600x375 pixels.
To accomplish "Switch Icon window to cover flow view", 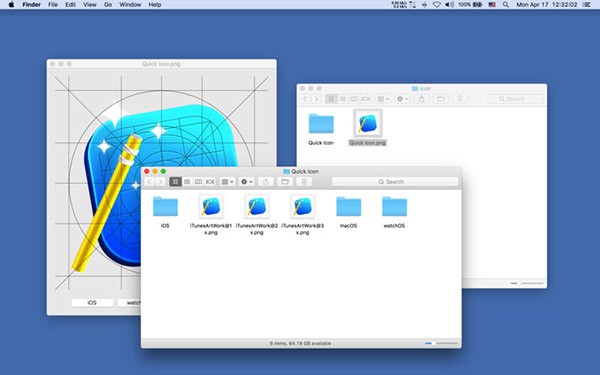I will [366, 99].
